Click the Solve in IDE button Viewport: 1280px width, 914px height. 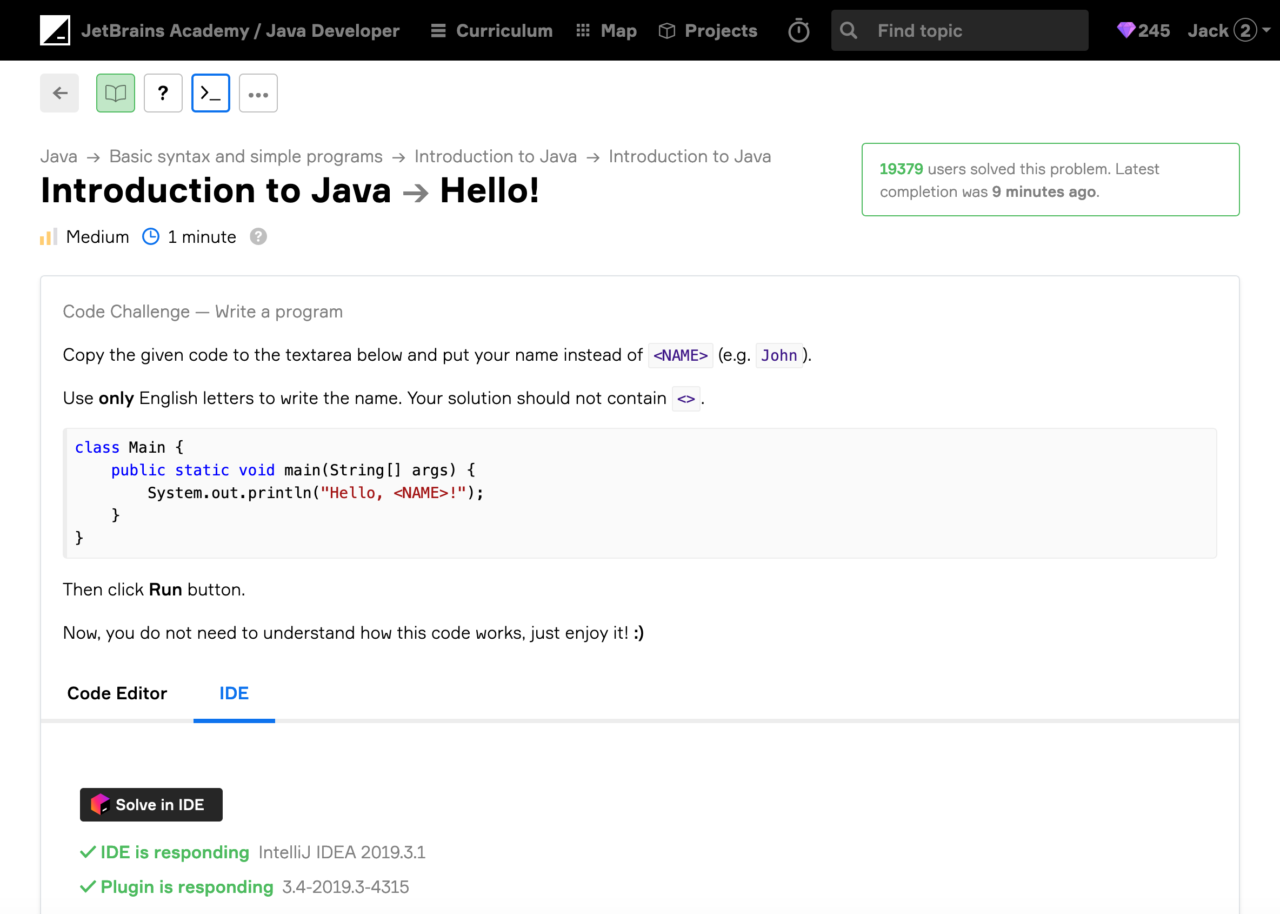tap(151, 804)
